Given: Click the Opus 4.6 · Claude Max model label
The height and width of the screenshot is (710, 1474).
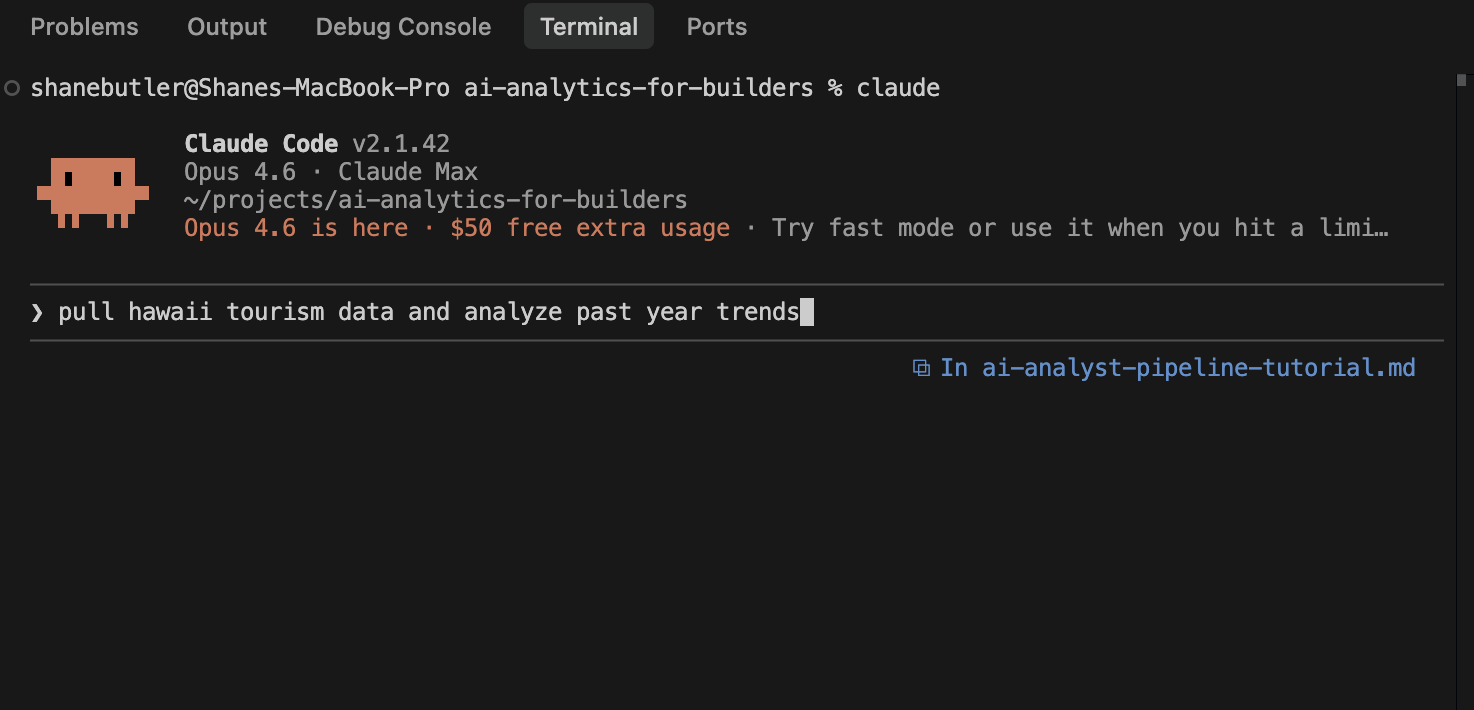Looking at the screenshot, I should click(330, 171).
